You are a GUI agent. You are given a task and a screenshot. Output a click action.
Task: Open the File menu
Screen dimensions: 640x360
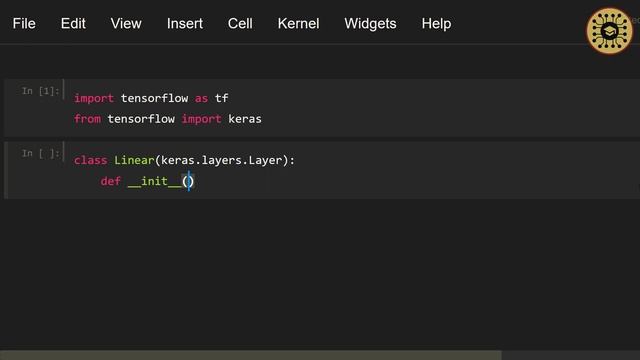24,24
